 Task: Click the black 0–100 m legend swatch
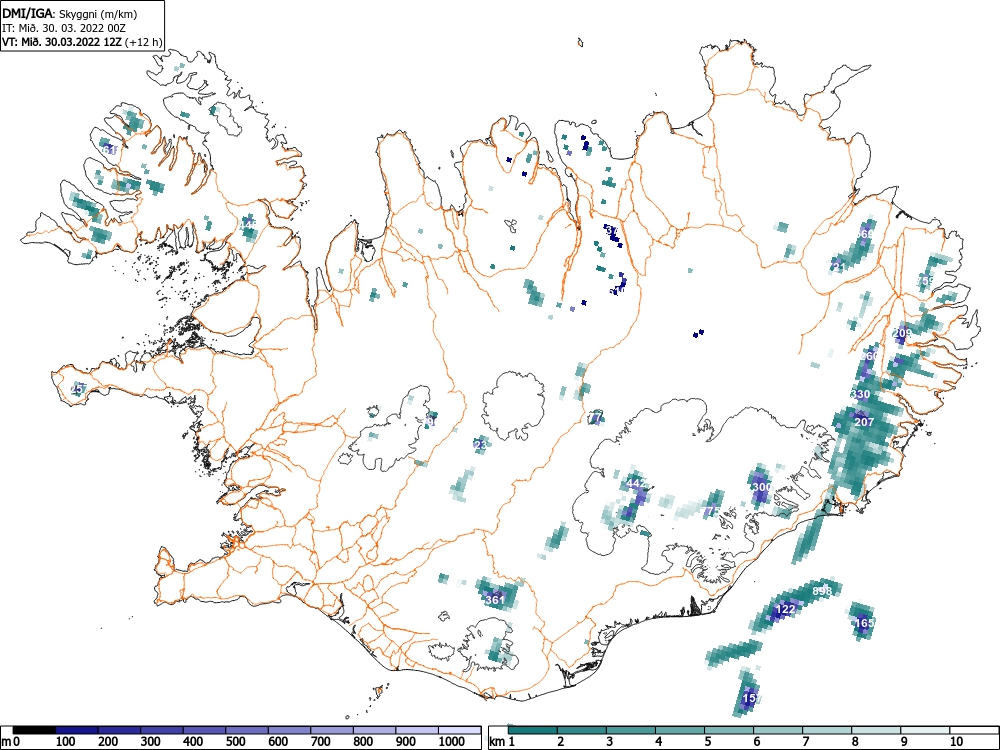pos(34,730)
